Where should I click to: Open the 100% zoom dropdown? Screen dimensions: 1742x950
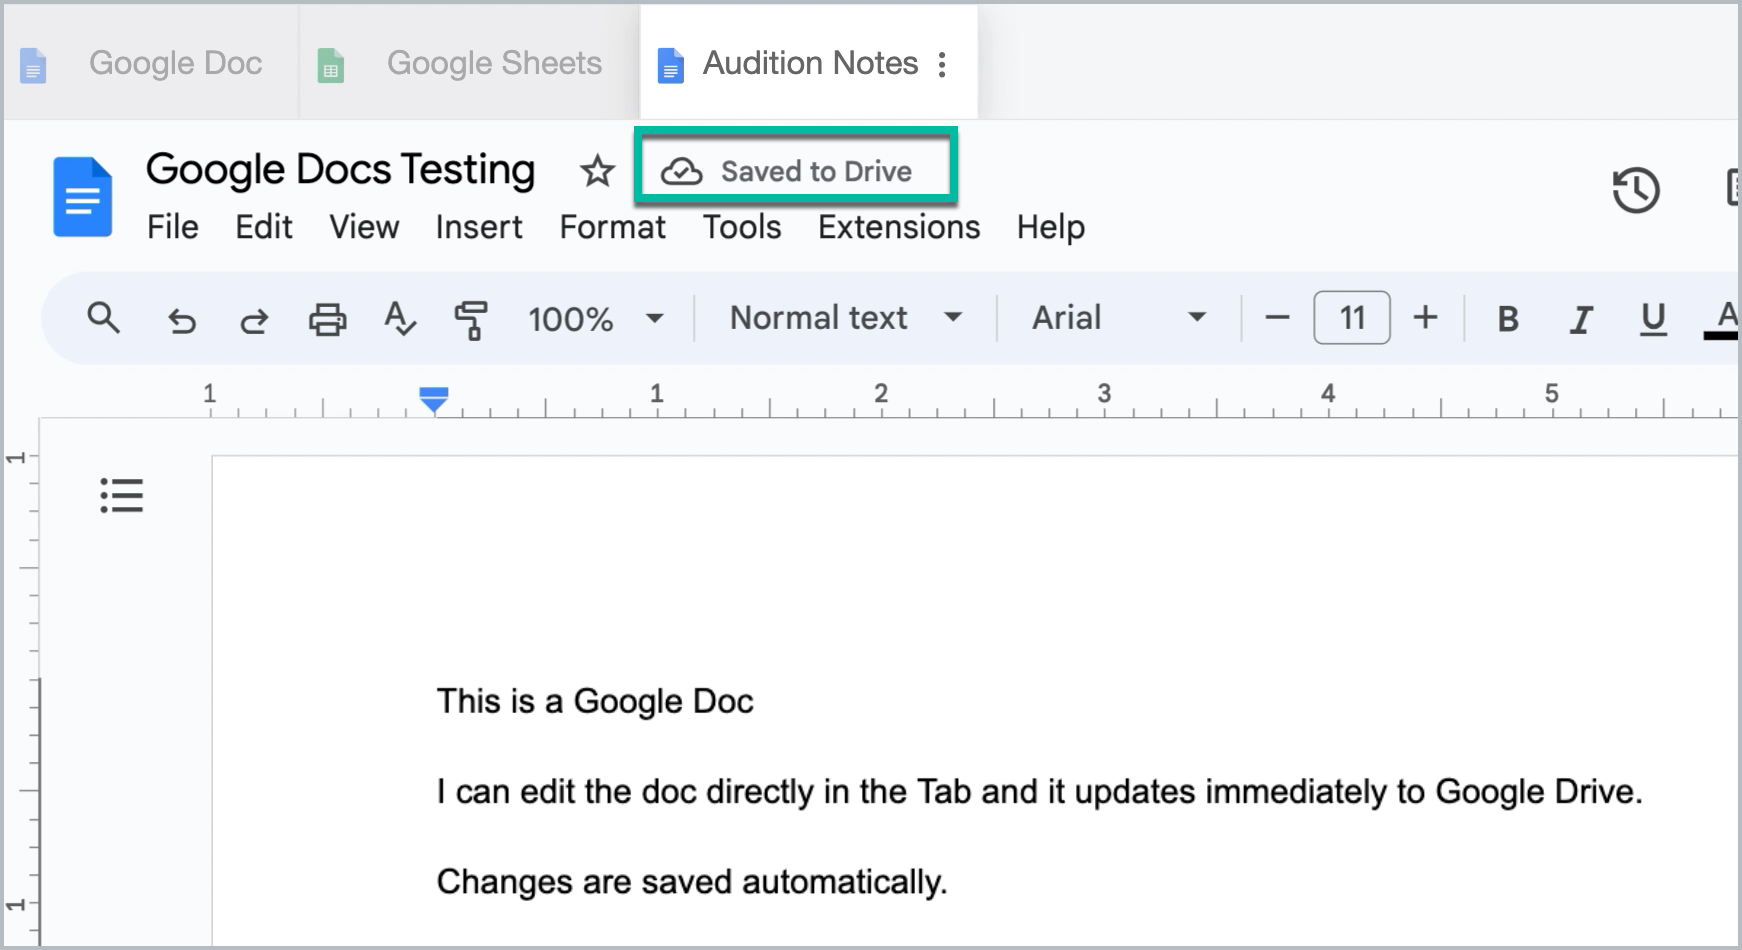coord(596,319)
